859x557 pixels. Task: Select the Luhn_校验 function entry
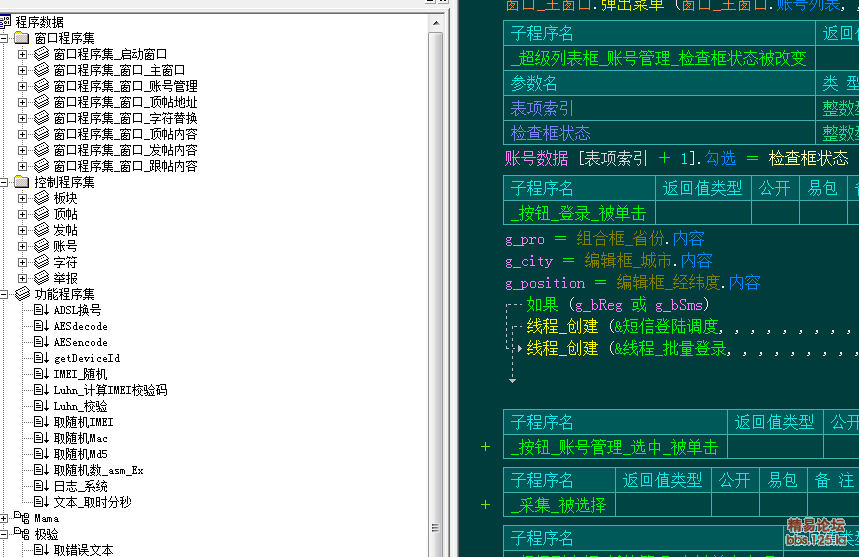point(80,406)
